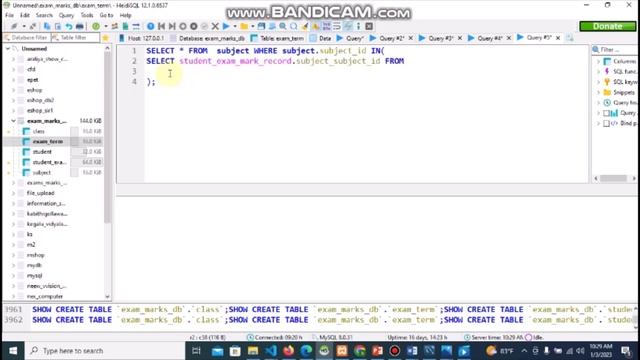
Task: Tick the Bind parameters checkbox
Action: tap(606, 123)
